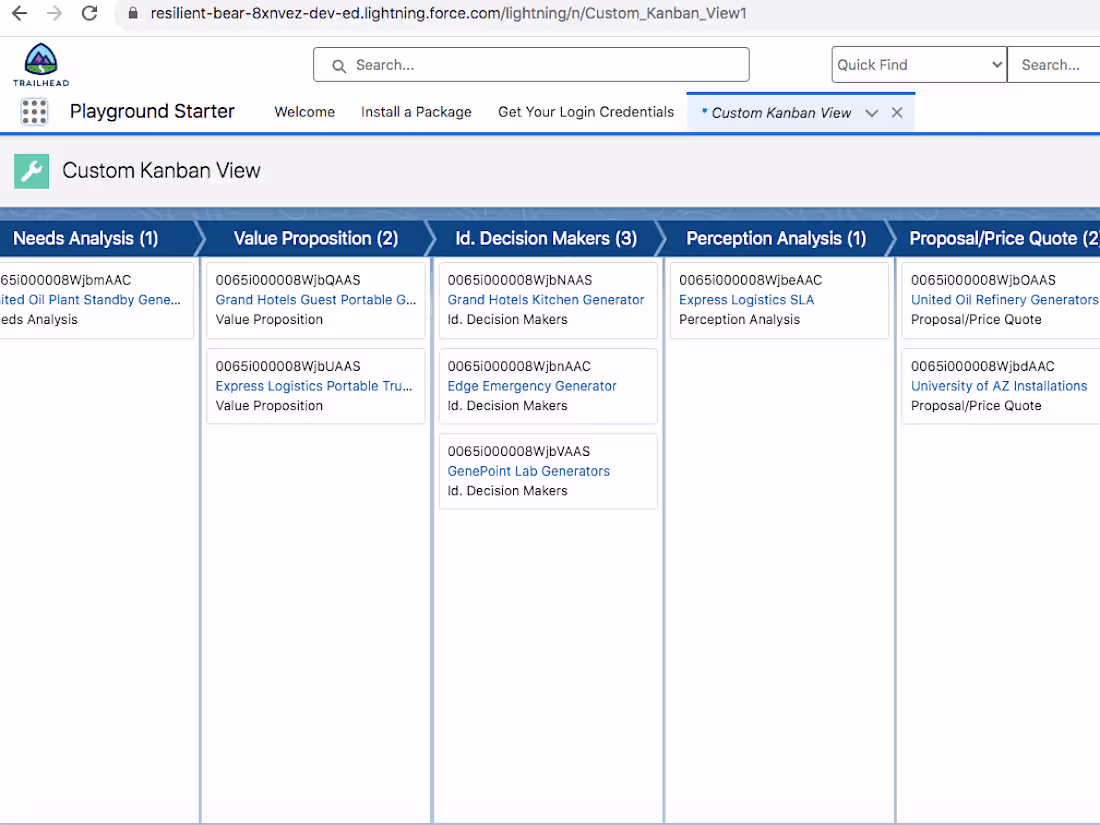This screenshot has width=1100, height=825.
Task: Open the App Launcher waffle icon
Action: [x=34, y=112]
